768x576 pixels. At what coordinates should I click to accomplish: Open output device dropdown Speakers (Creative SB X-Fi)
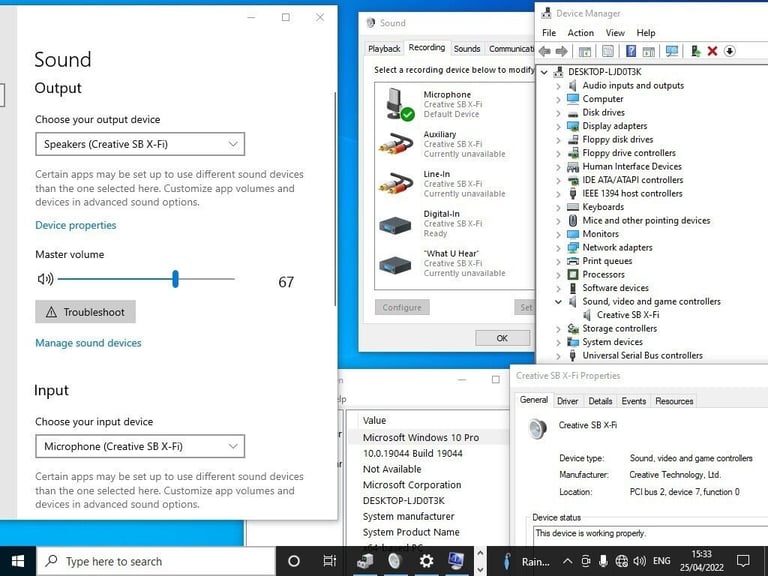(140, 144)
